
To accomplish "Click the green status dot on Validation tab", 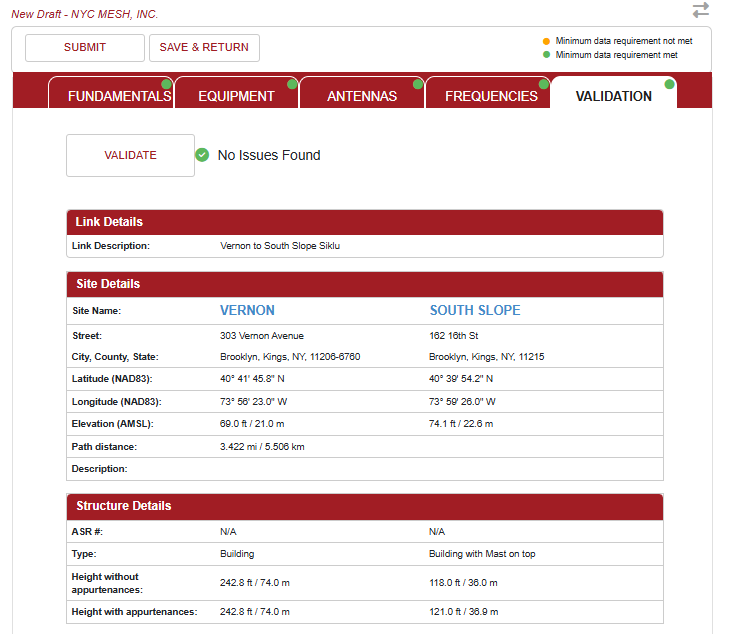I will click(x=670, y=83).
